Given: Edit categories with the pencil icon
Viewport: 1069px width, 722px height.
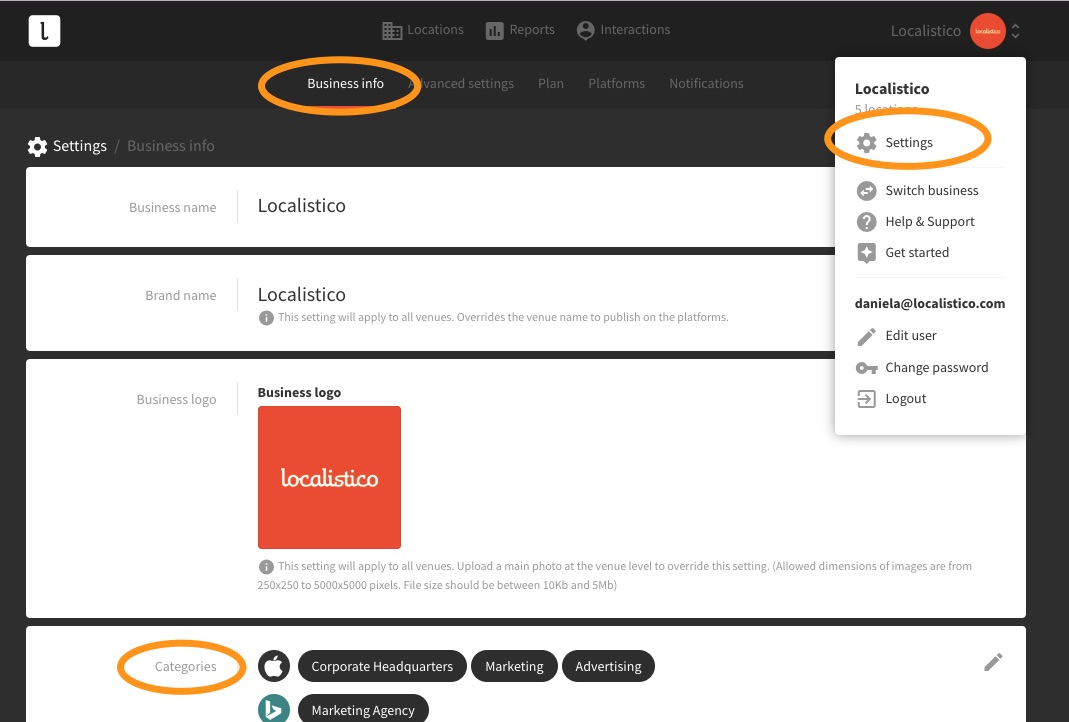Looking at the screenshot, I should [x=993, y=662].
